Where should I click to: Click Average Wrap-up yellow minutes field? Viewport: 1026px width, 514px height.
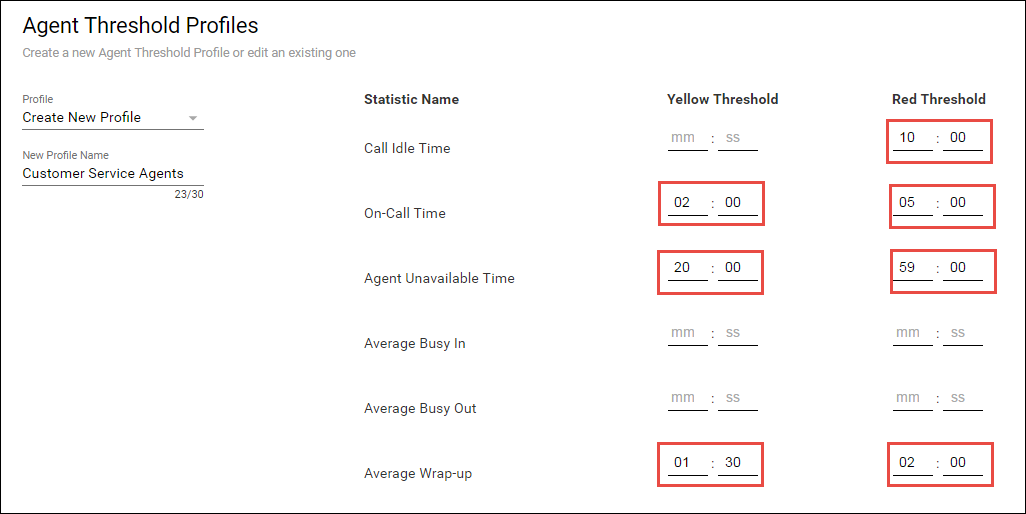(x=686, y=463)
